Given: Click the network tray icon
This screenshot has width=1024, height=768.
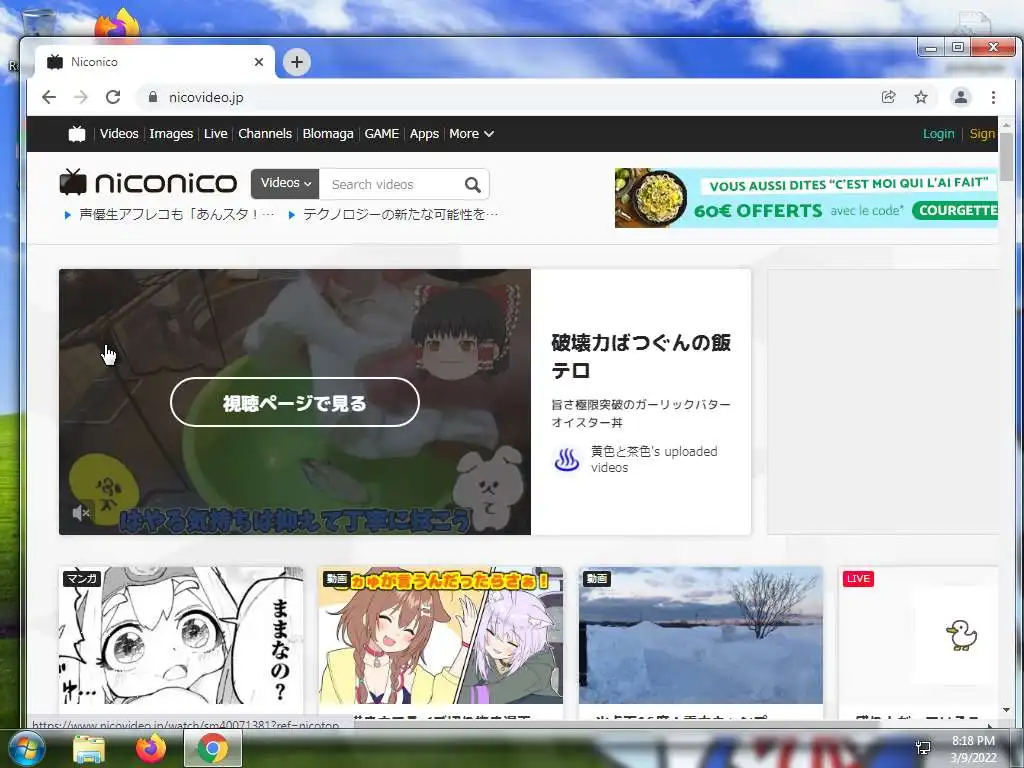Looking at the screenshot, I should tap(923, 748).
